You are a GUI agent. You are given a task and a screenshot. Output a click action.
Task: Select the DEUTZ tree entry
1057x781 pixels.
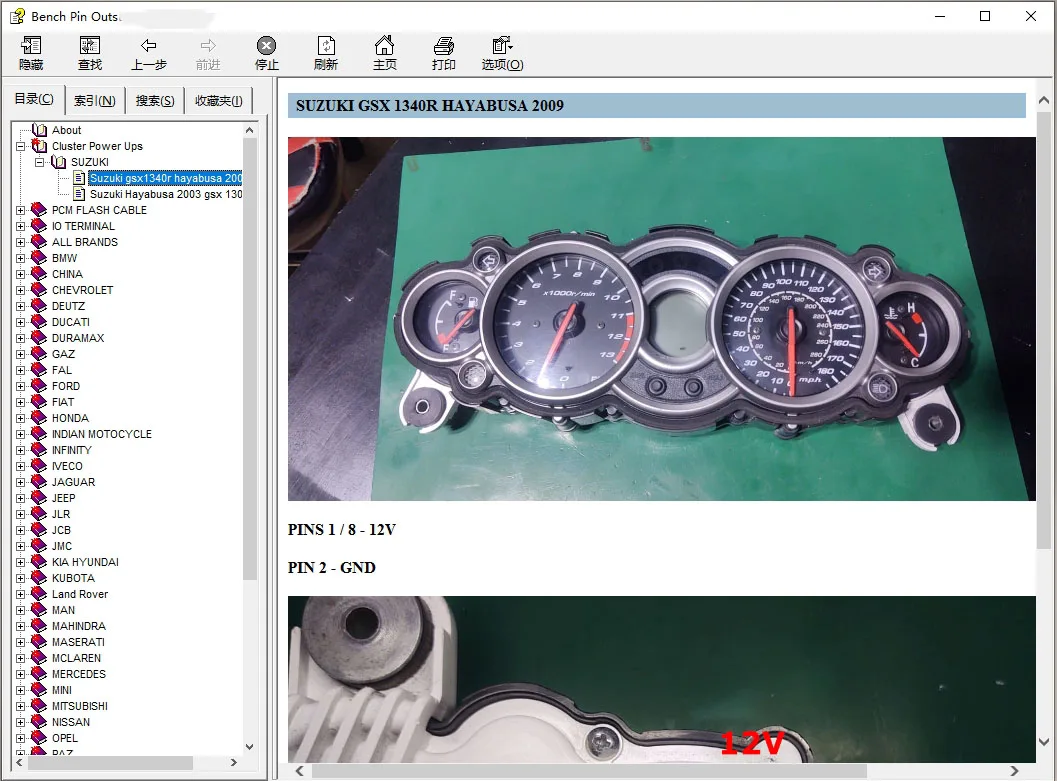(68, 306)
